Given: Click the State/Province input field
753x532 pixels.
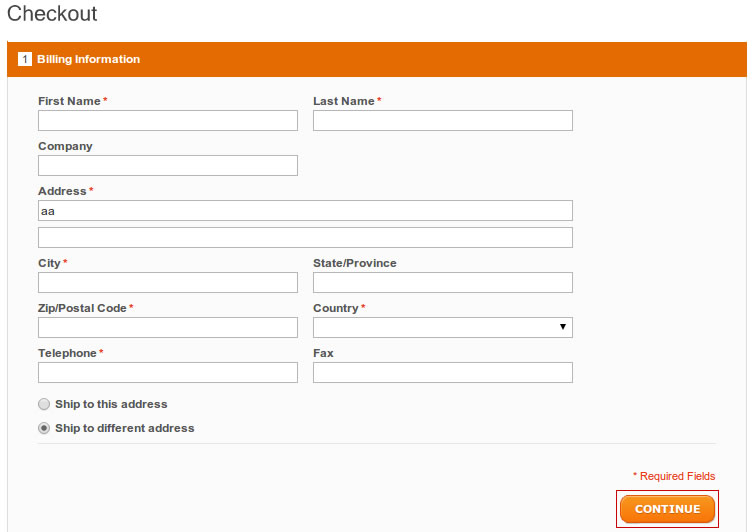Looking at the screenshot, I should tap(443, 283).
